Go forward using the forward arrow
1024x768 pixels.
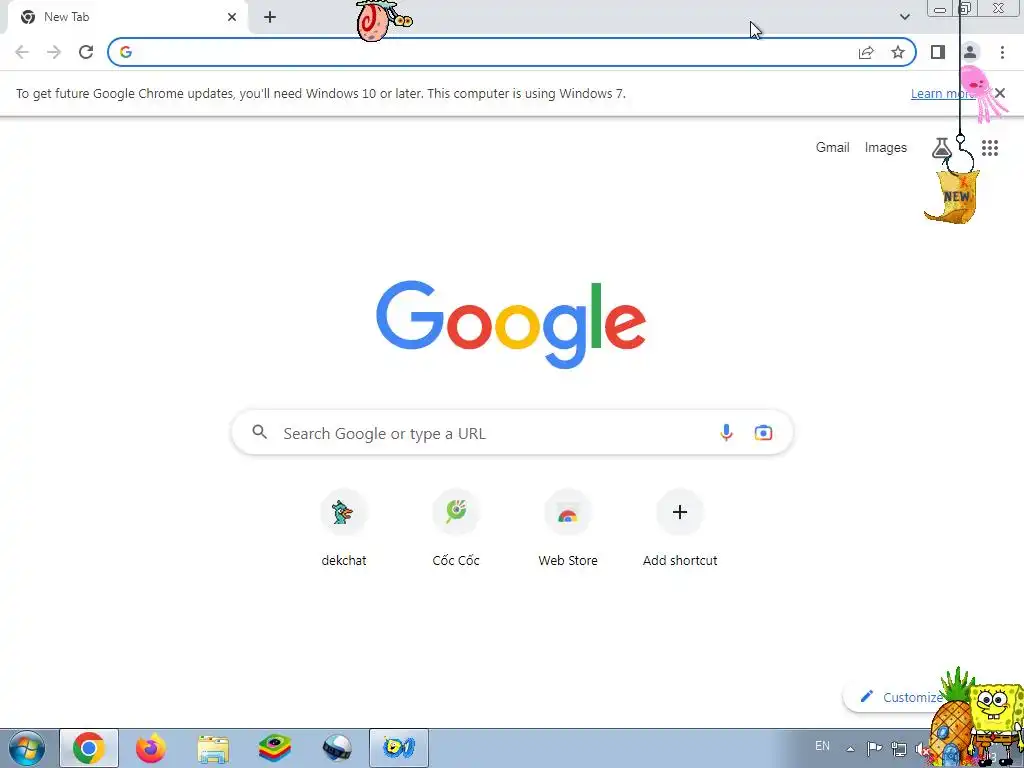54,52
